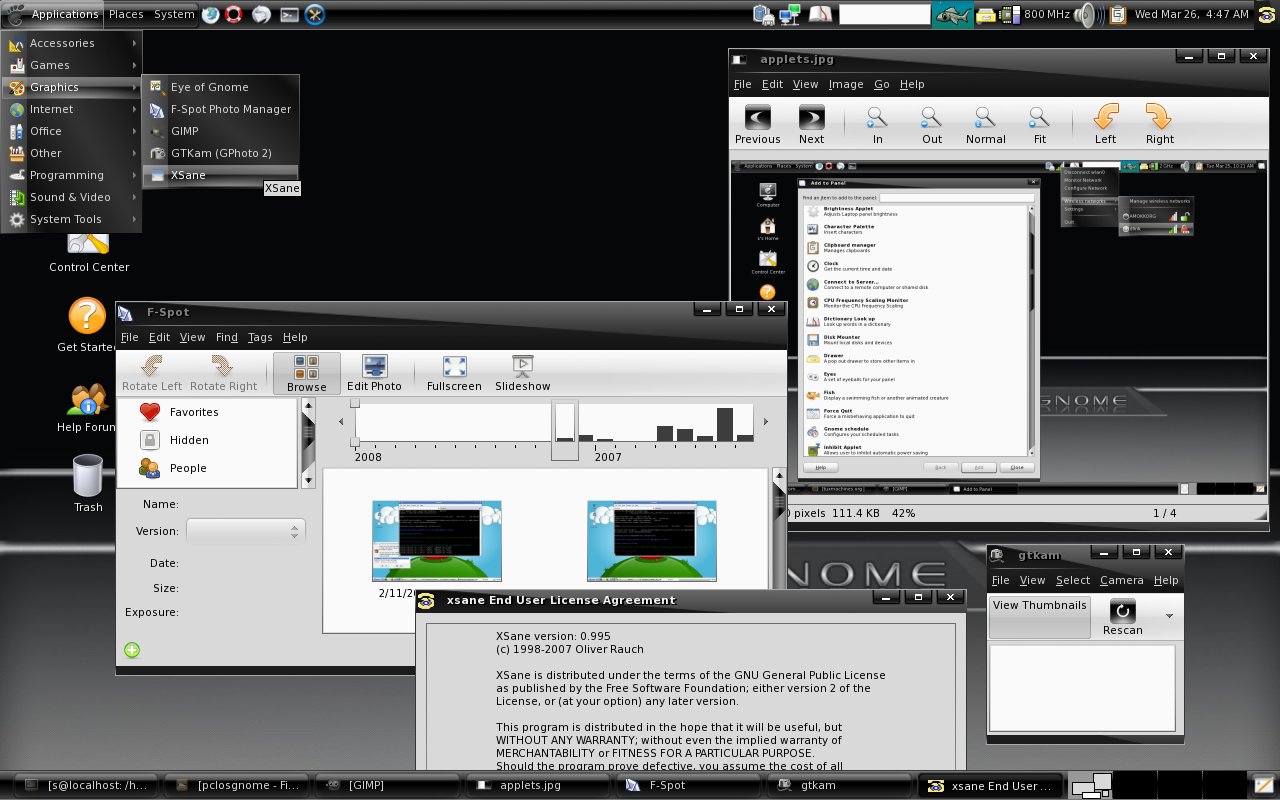Switch to the terminal s@localhost taskbar button

click(x=85, y=785)
